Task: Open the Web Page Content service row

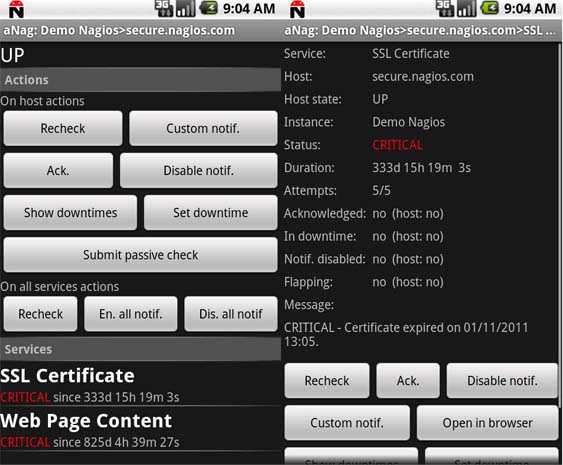Action: point(140,429)
